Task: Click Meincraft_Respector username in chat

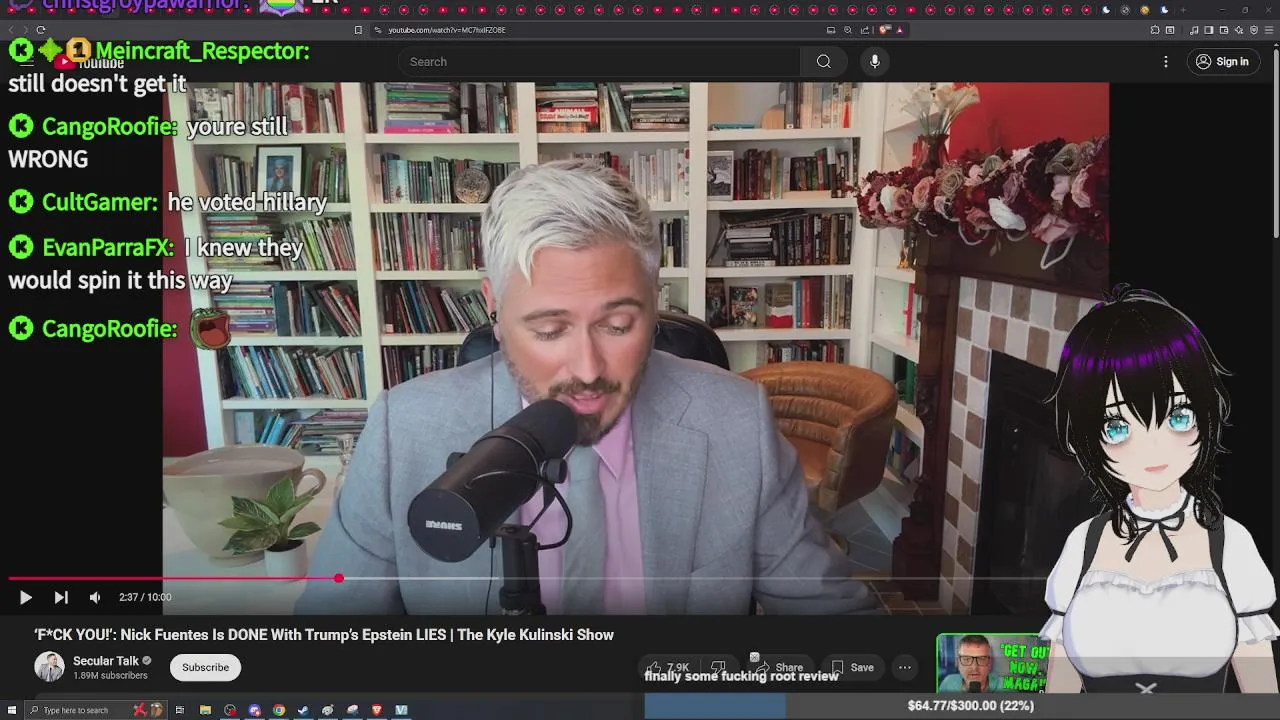Action: click(202, 51)
